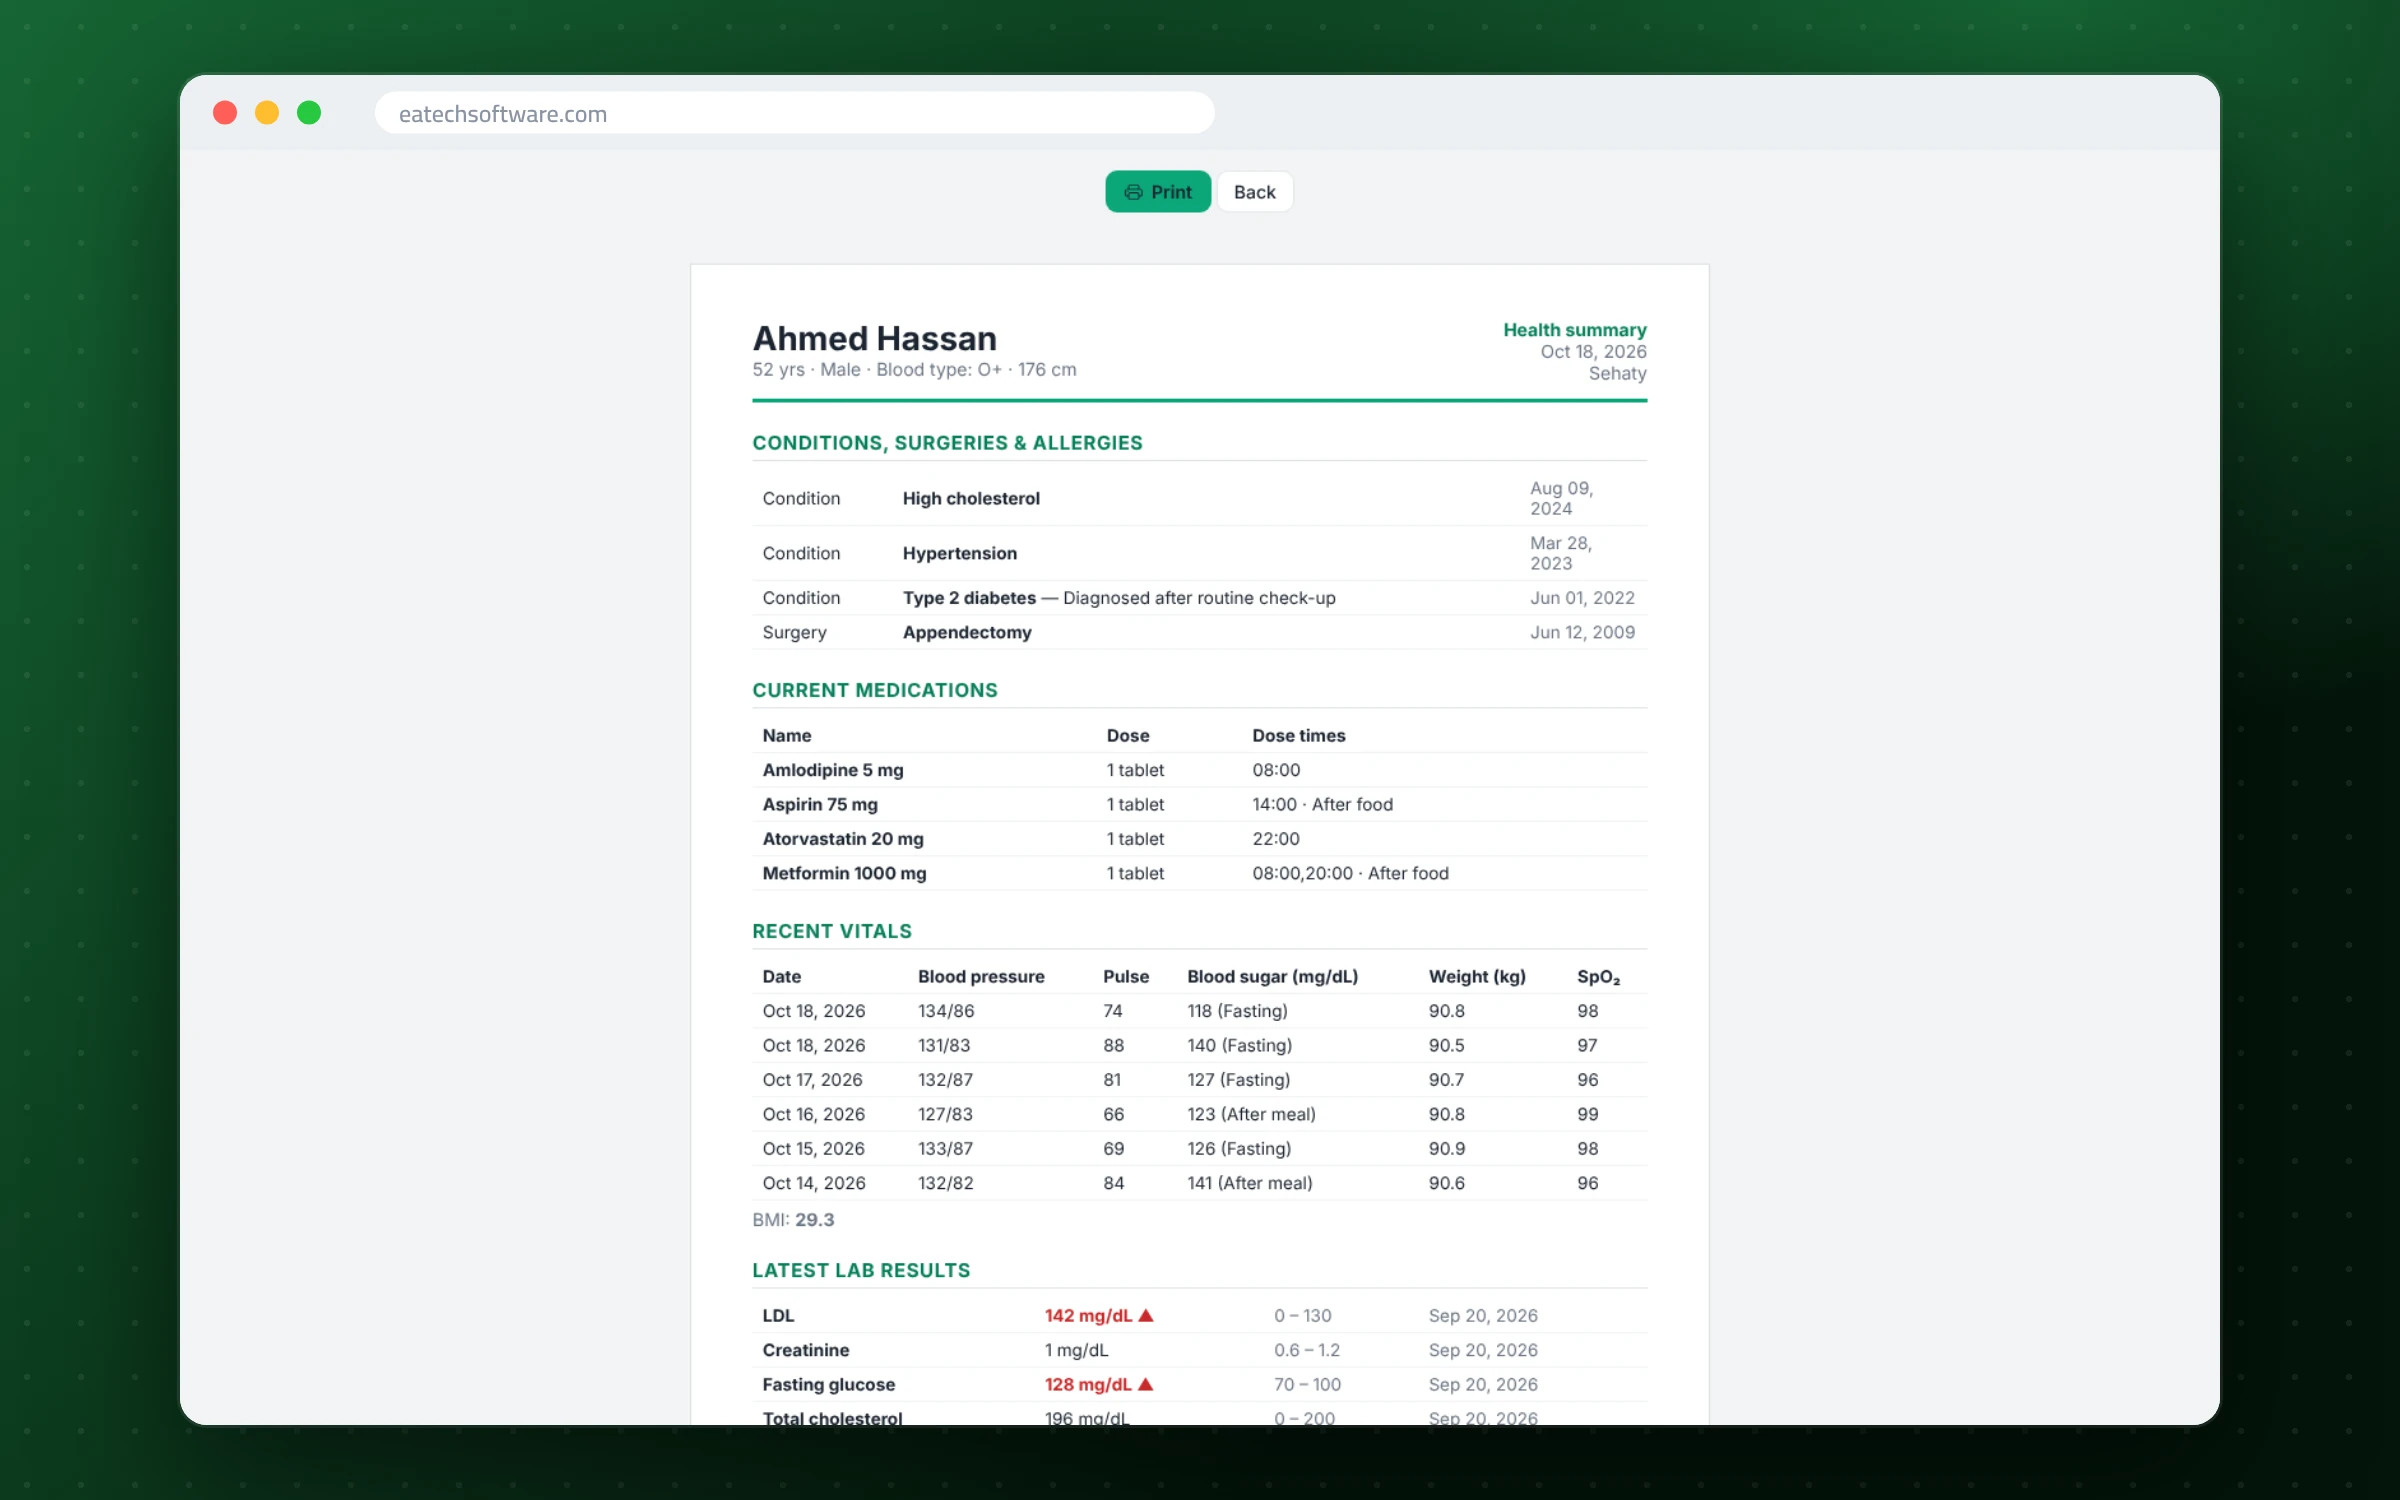Click the 133/87 blood pressure reading
The image size is (2400, 1500).
coord(945,1149)
